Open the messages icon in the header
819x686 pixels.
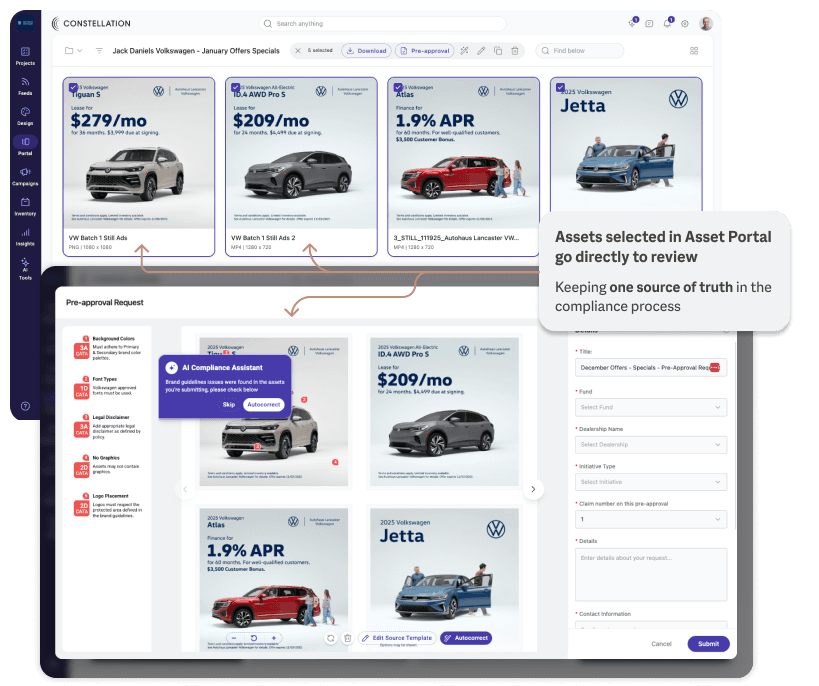click(x=649, y=24)
